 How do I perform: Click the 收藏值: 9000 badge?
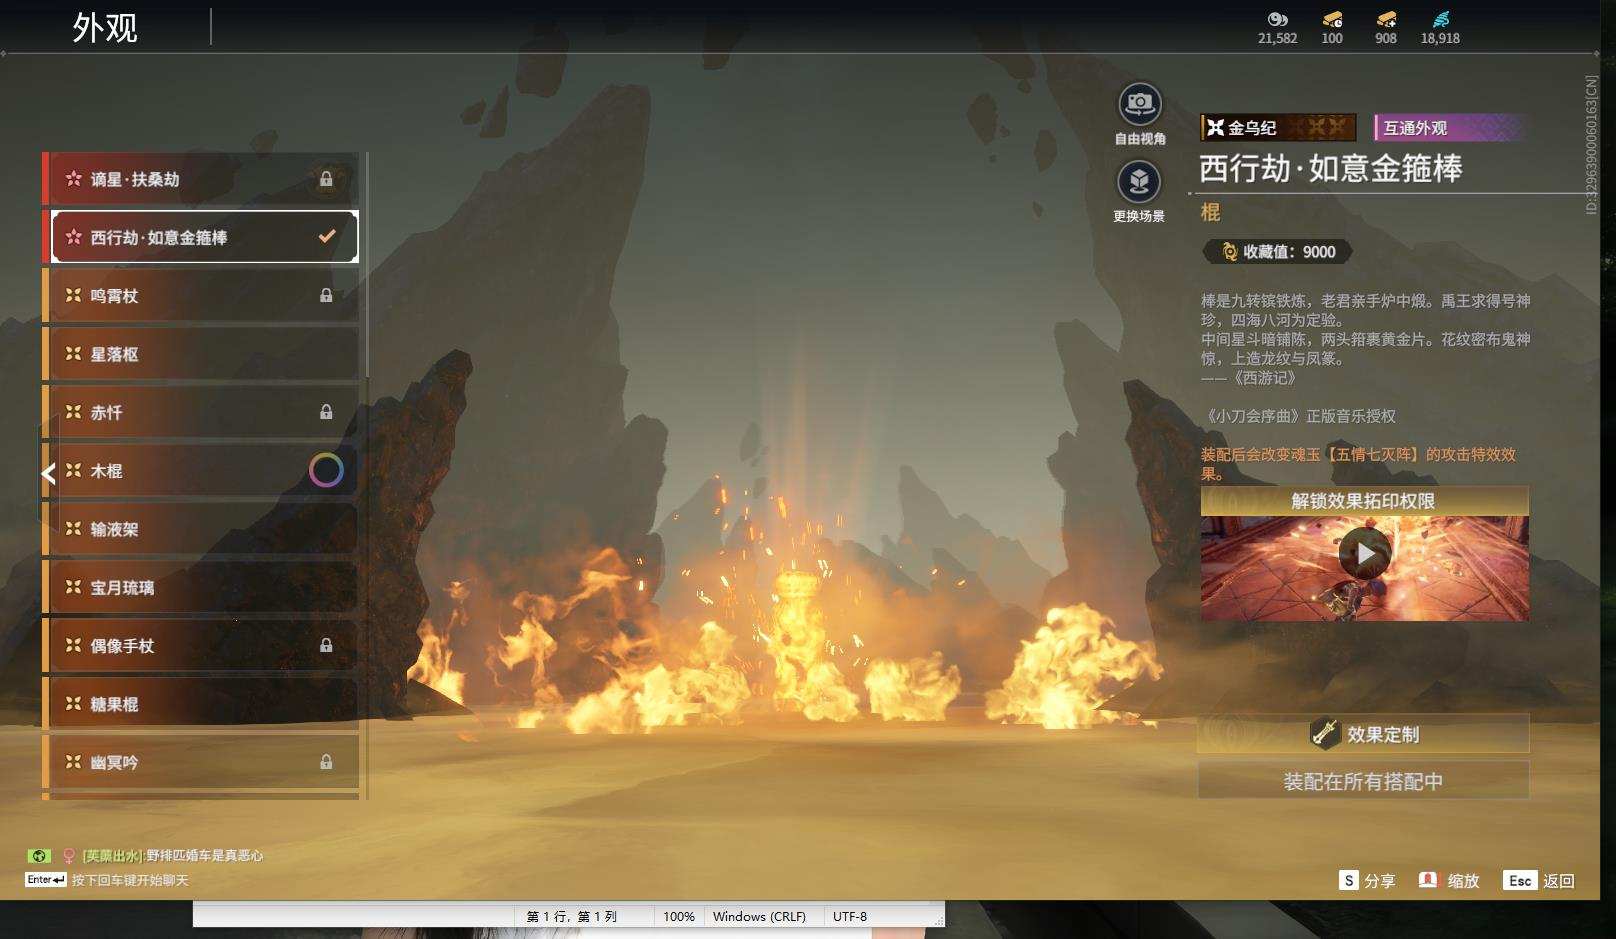(x=1278, y=252)
